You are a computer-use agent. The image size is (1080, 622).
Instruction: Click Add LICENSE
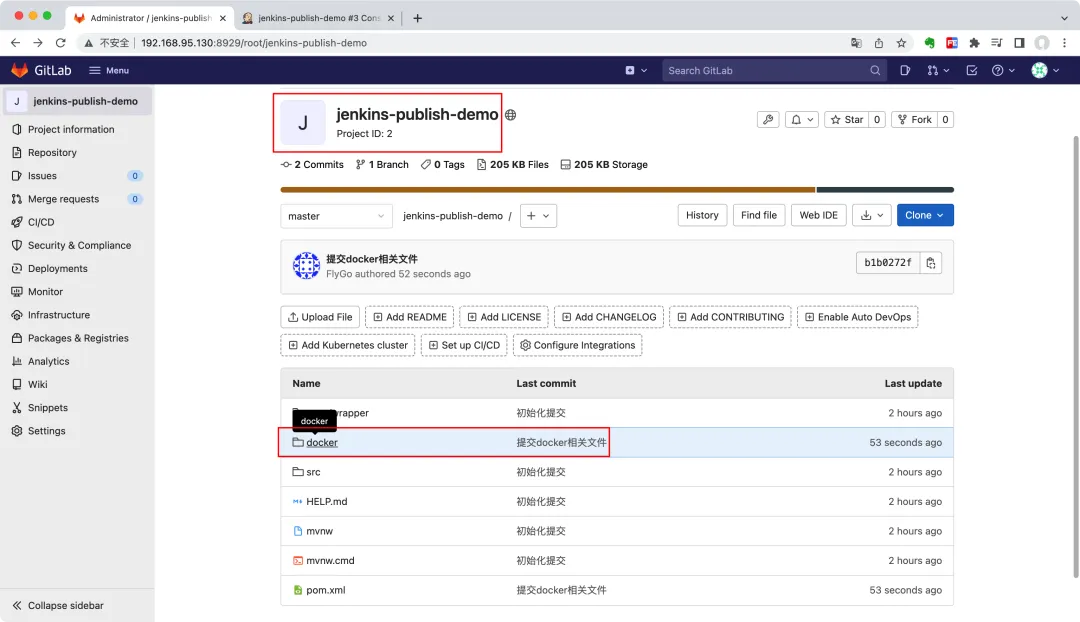click(x=503, y=317)
